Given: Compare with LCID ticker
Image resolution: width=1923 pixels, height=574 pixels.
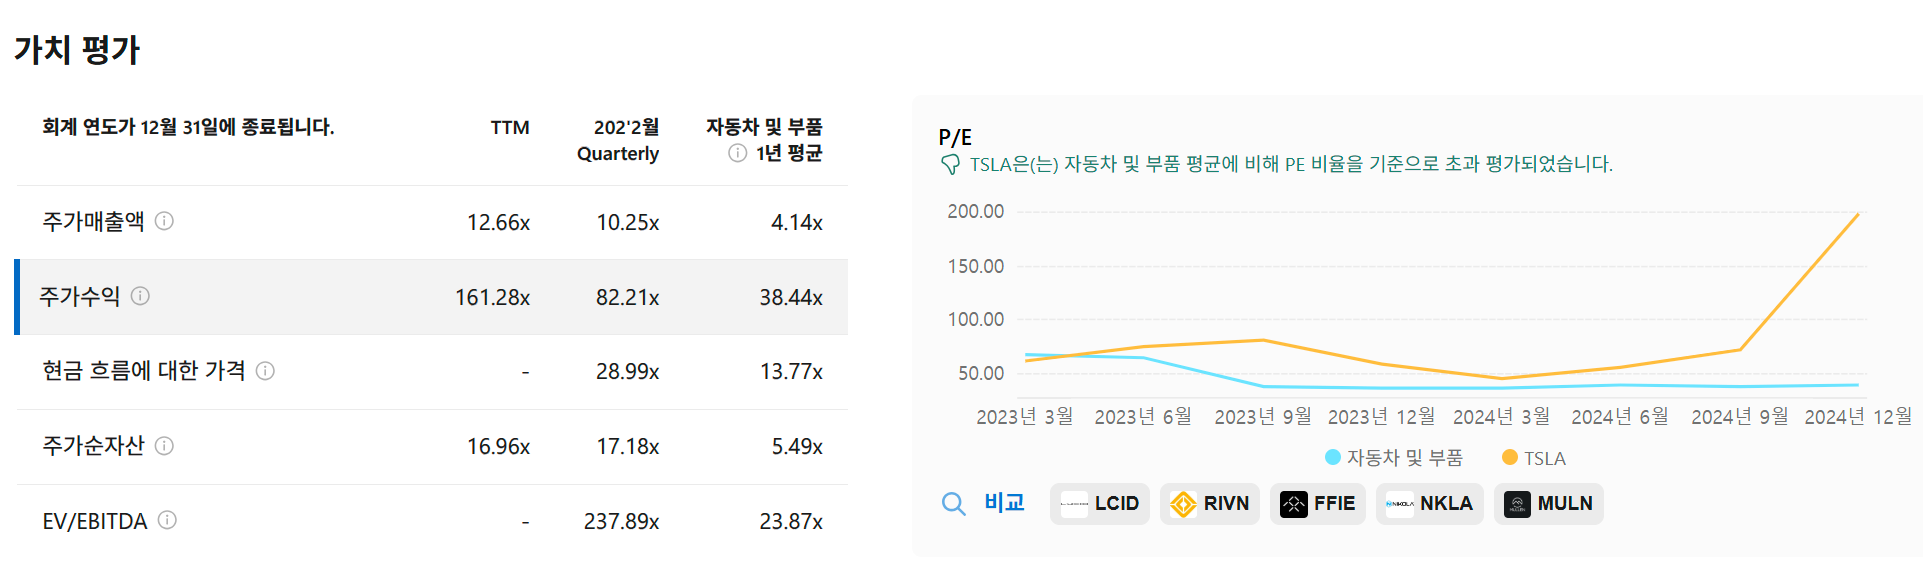Looking at the screenshot, I should [x=1100, y=504].
